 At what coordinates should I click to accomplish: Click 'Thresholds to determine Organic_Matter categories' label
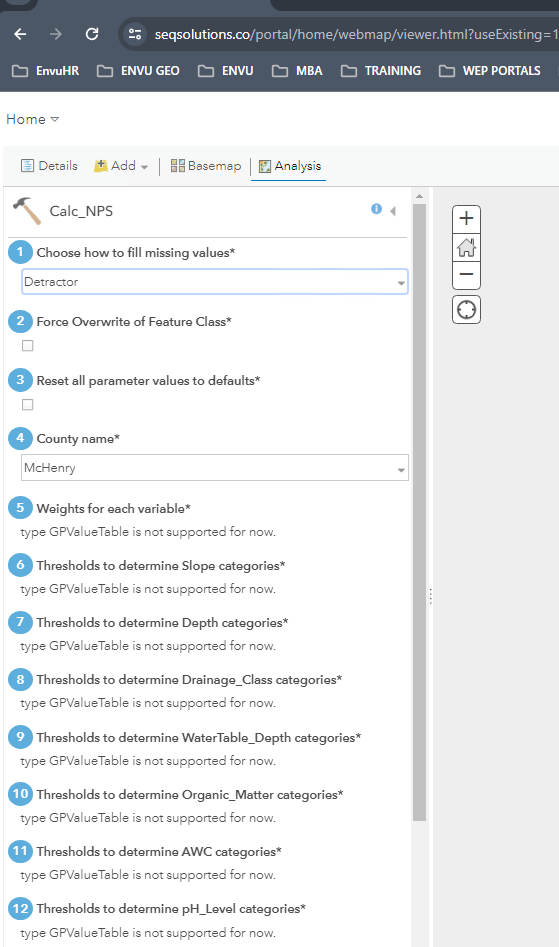190,795
